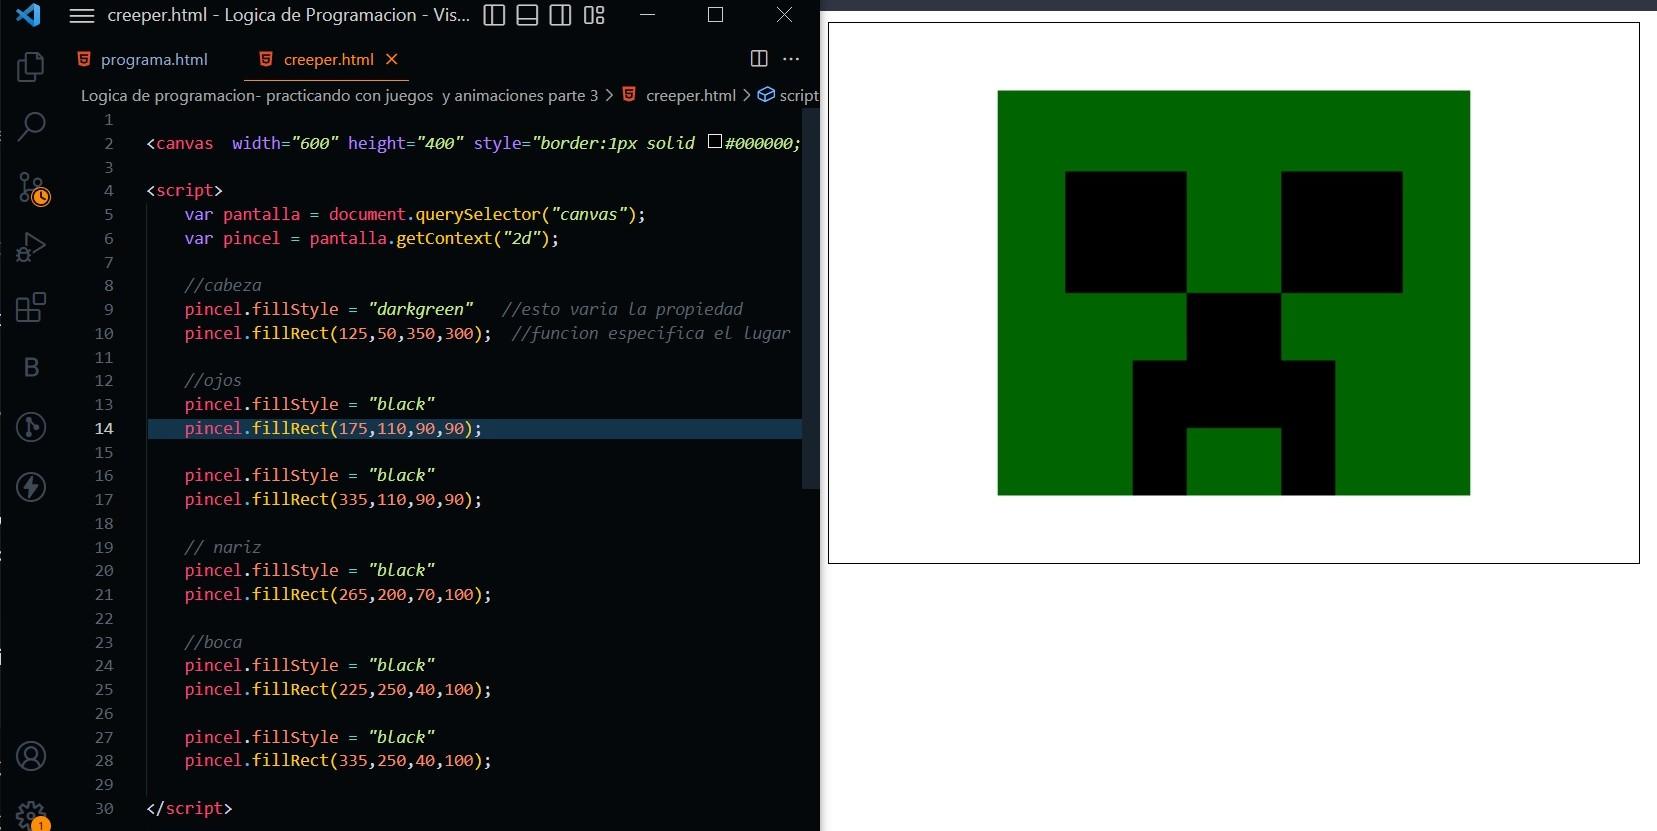Click the creeper's left eye on canvas
Image resolution: width=1657 pixels, height=831 pixels.
tap(1125, 232)
